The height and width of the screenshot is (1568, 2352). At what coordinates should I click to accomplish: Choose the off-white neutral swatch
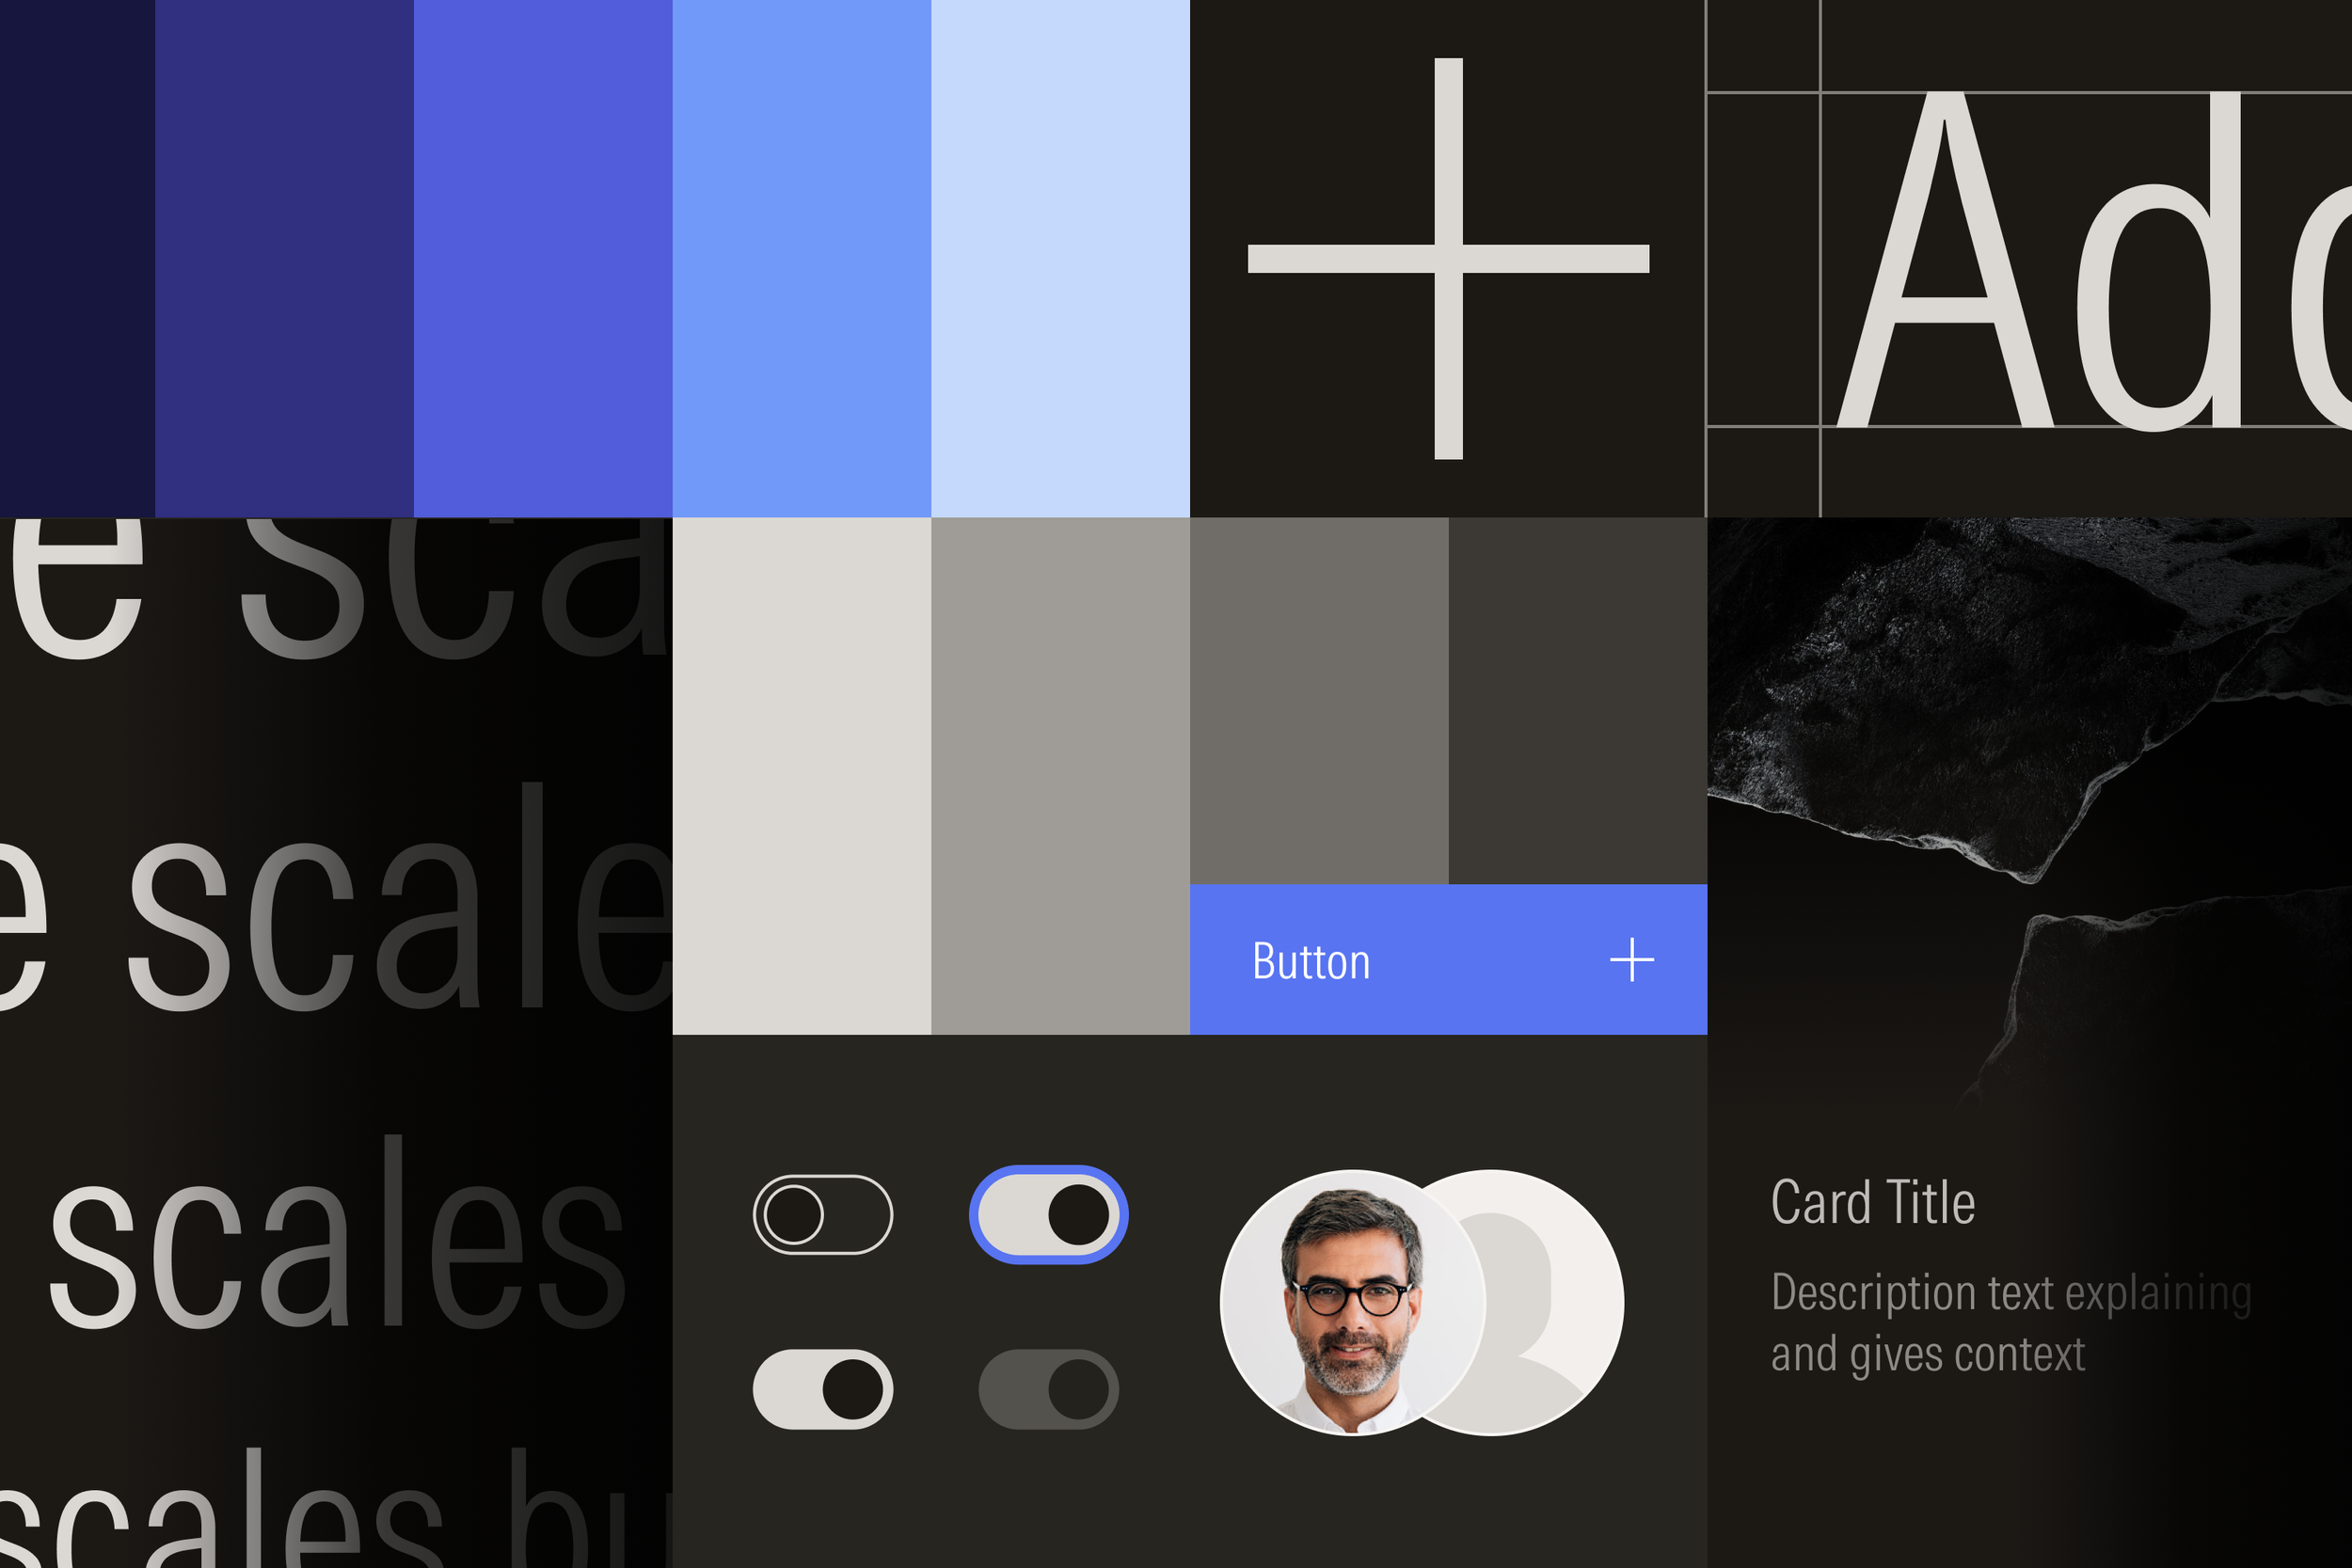click(x=801, y=775)
